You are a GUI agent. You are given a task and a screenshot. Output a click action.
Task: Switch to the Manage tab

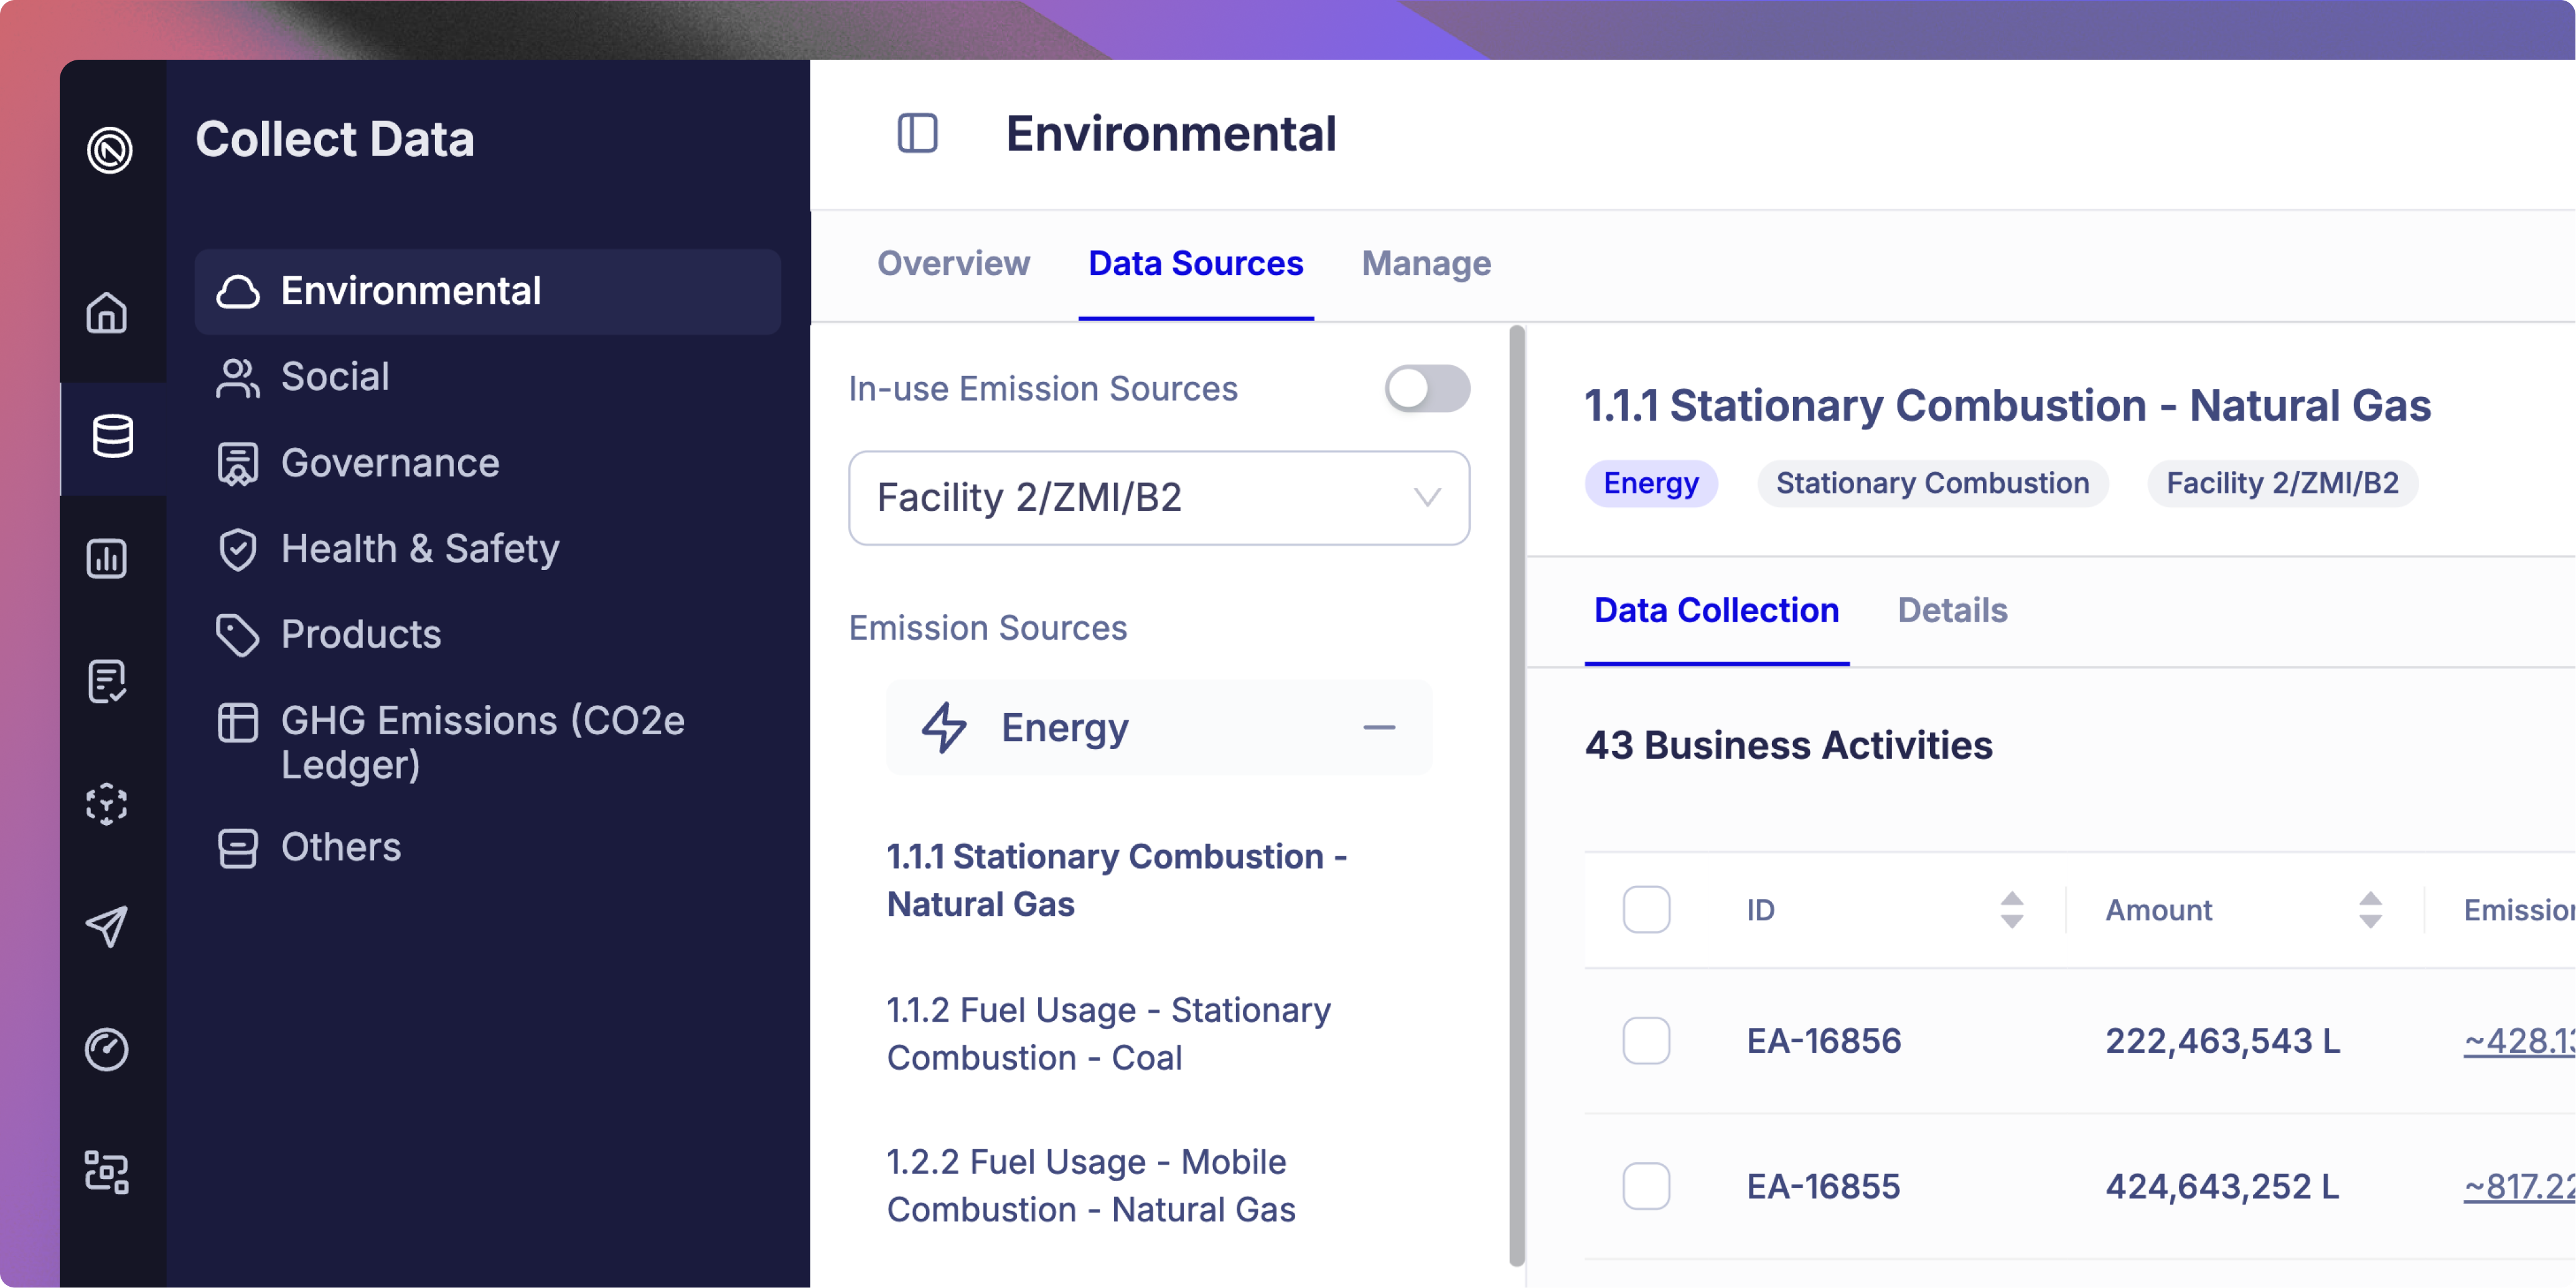(x=1426, y=264)
